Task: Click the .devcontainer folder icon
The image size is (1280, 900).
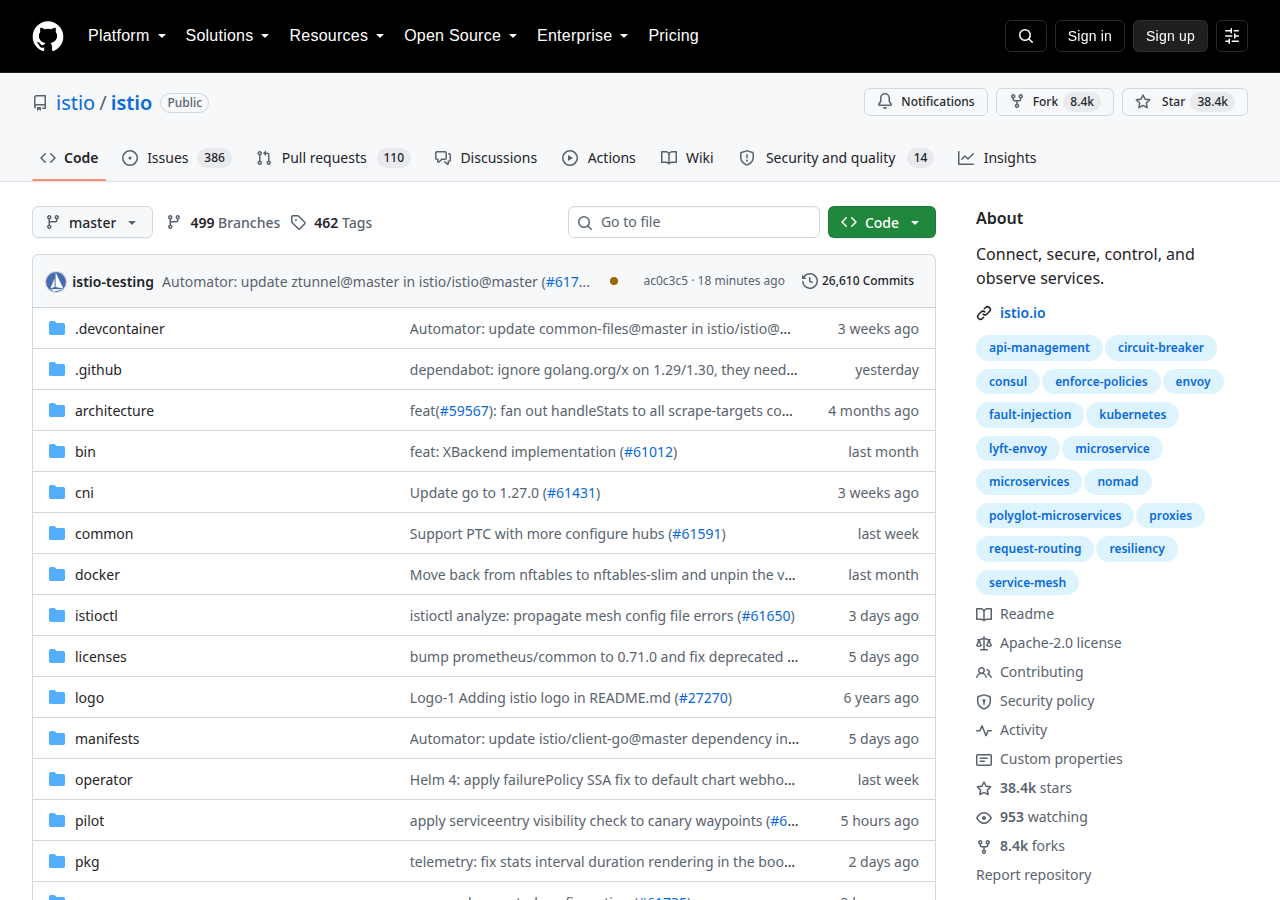Action: (57, 329)
